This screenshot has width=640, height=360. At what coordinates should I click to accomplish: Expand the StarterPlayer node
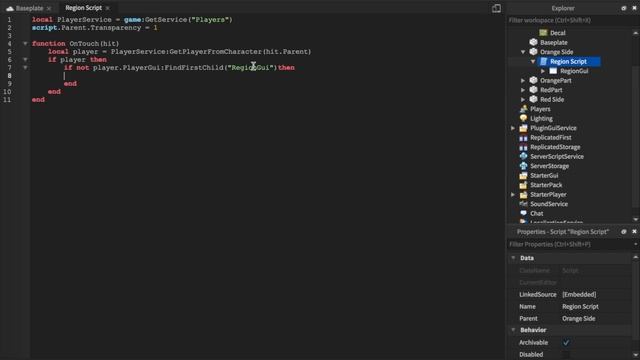(513, 195)
